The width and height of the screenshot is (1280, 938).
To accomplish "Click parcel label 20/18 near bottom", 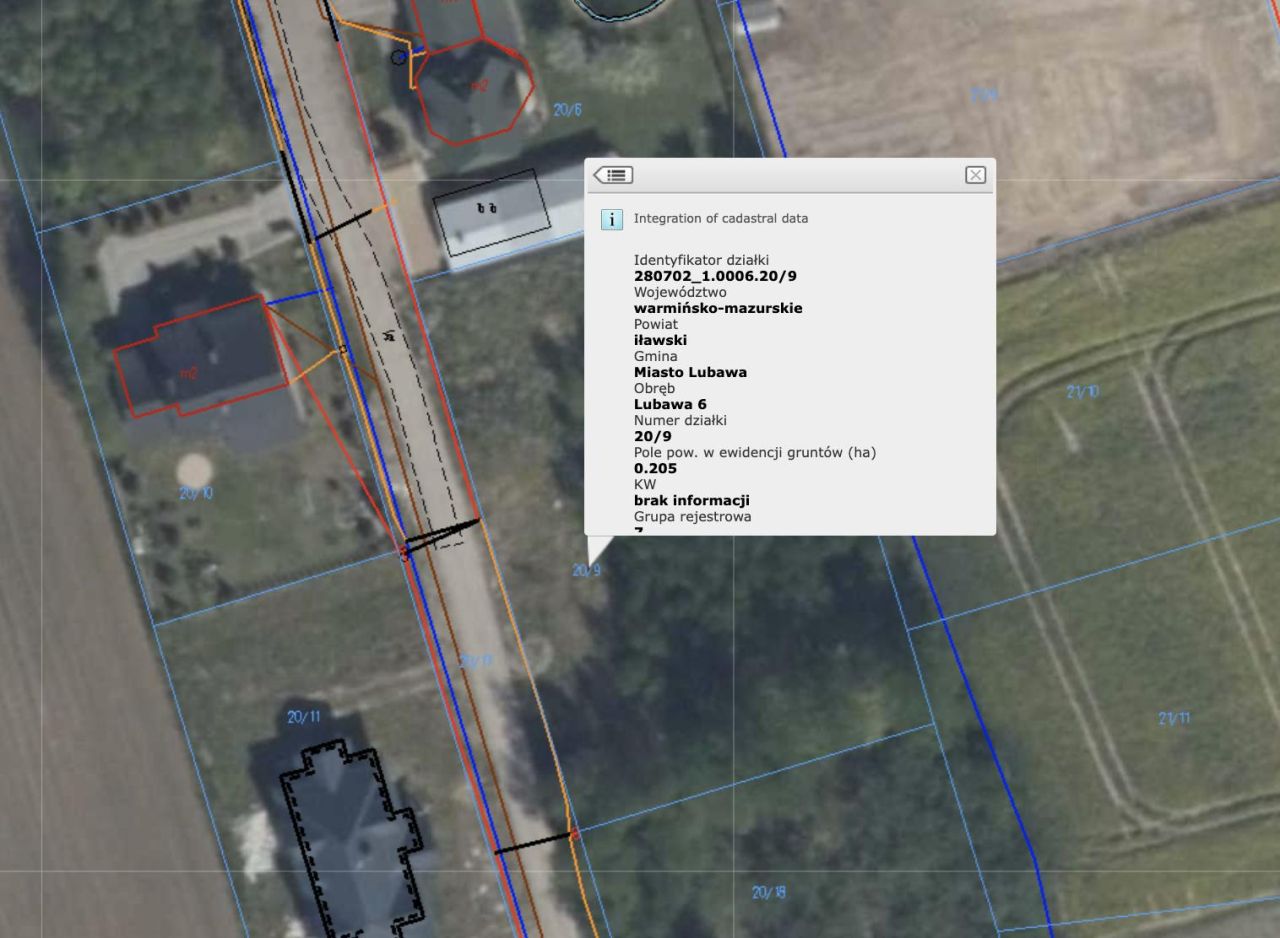I will point(769,892).
